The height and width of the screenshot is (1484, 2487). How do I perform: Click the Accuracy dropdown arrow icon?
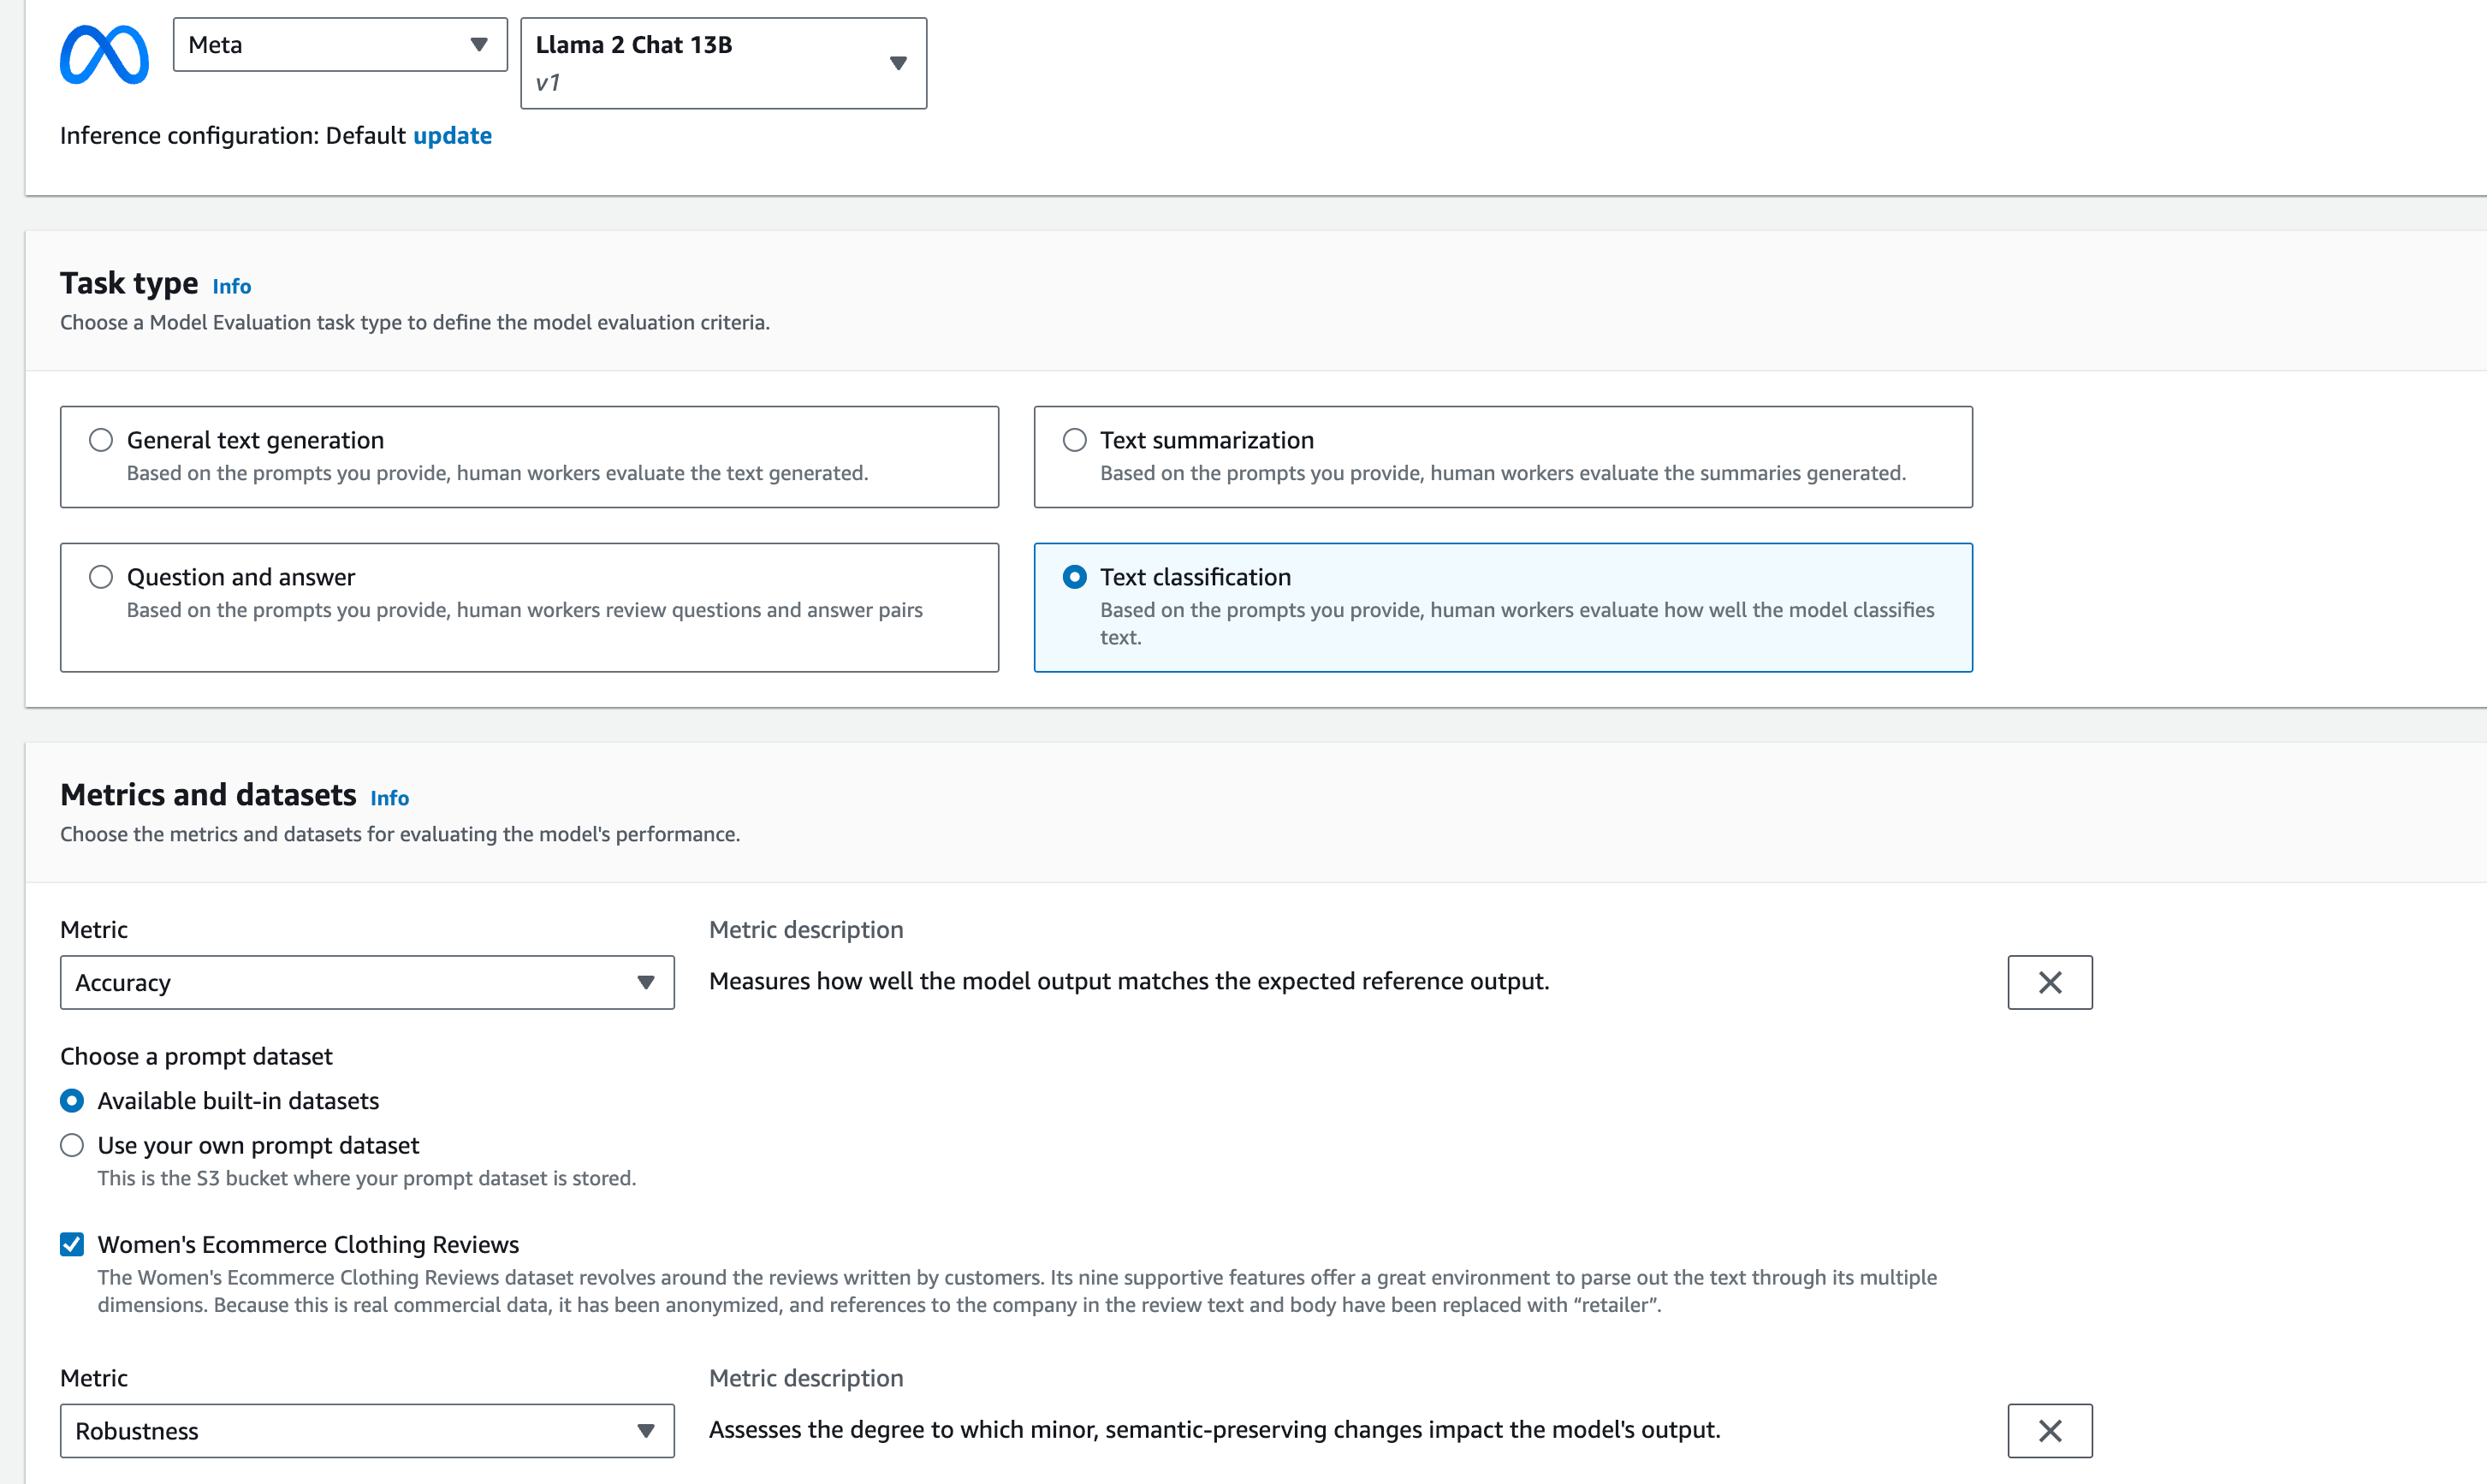646,982
